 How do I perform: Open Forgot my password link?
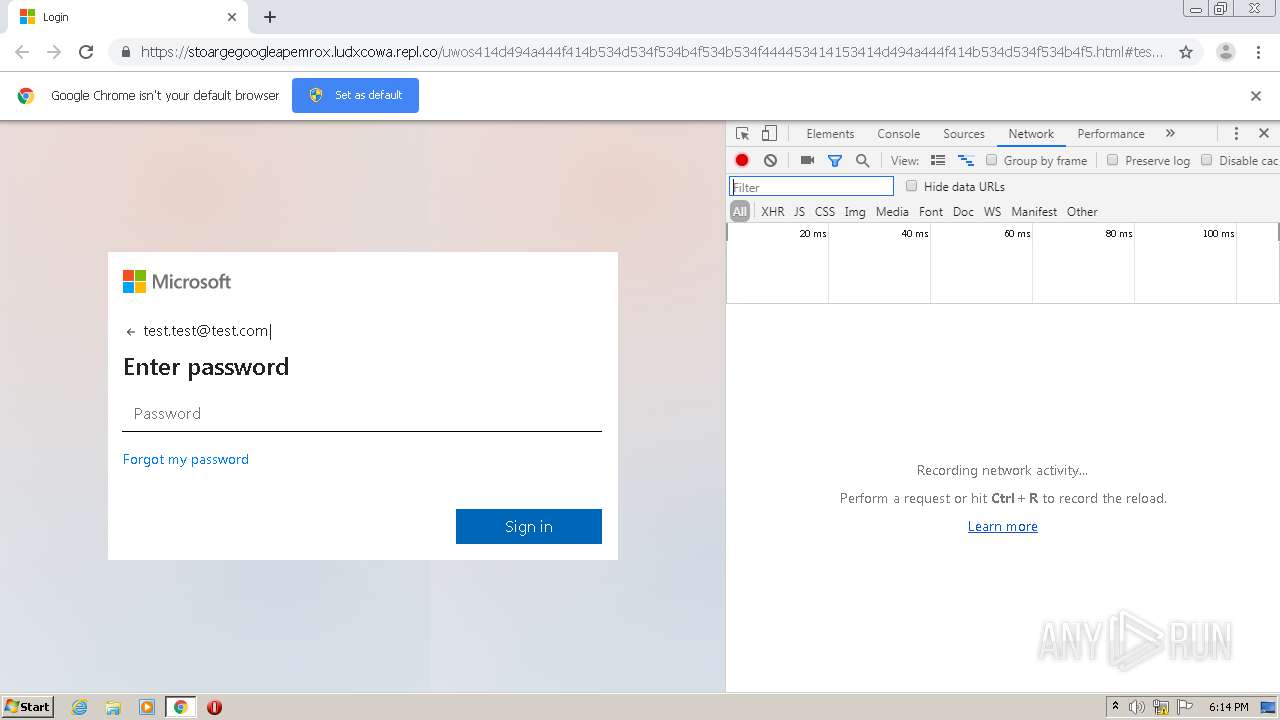186,459
